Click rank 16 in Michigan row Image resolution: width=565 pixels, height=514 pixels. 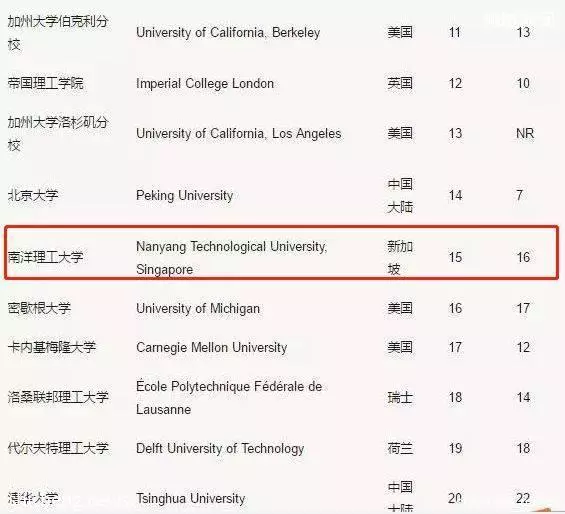455,309
